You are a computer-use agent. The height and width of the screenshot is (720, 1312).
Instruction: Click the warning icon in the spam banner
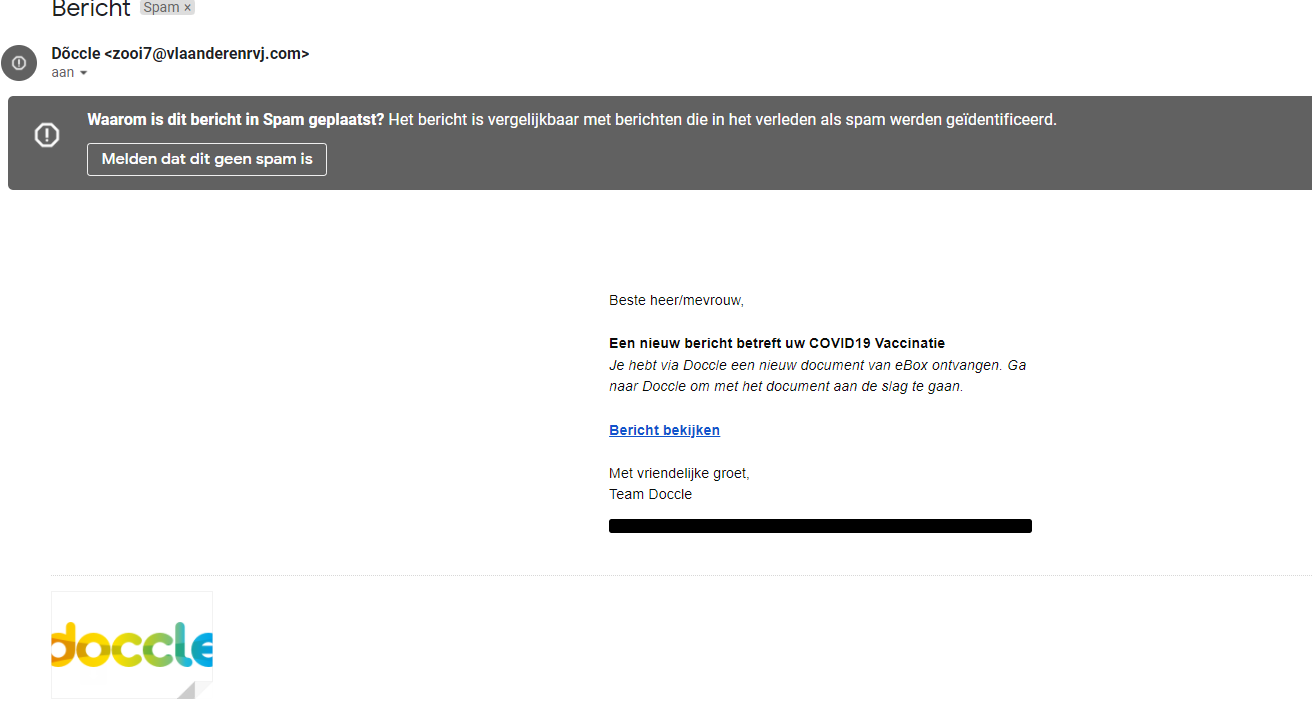tap(47, 135)
